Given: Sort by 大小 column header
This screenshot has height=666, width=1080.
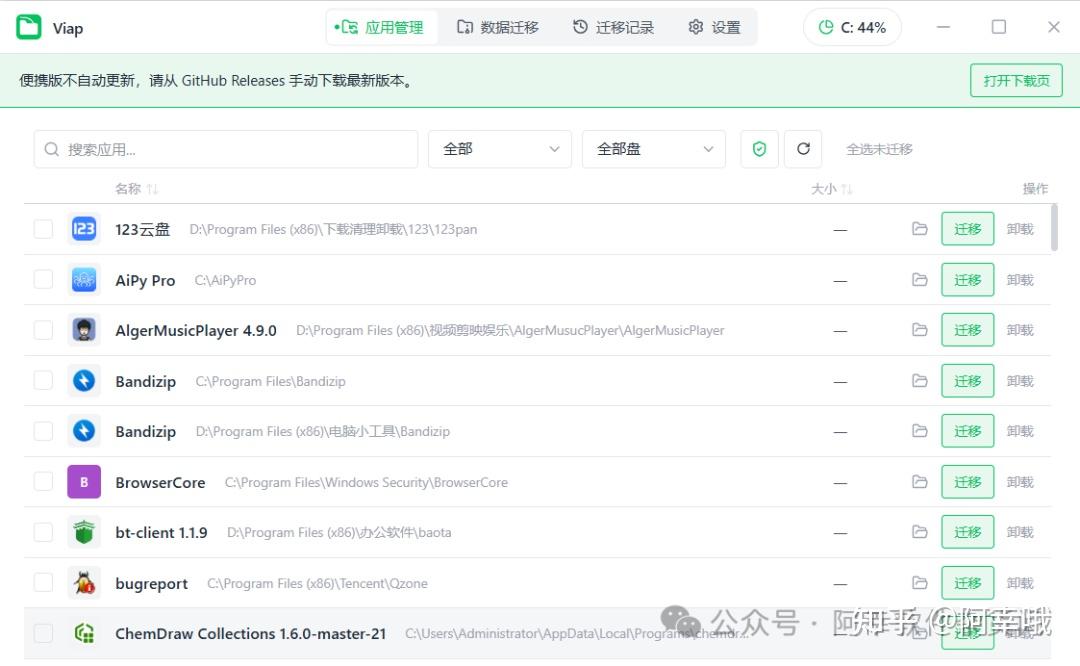Looking at the screenshot, I should coord(831,189).
